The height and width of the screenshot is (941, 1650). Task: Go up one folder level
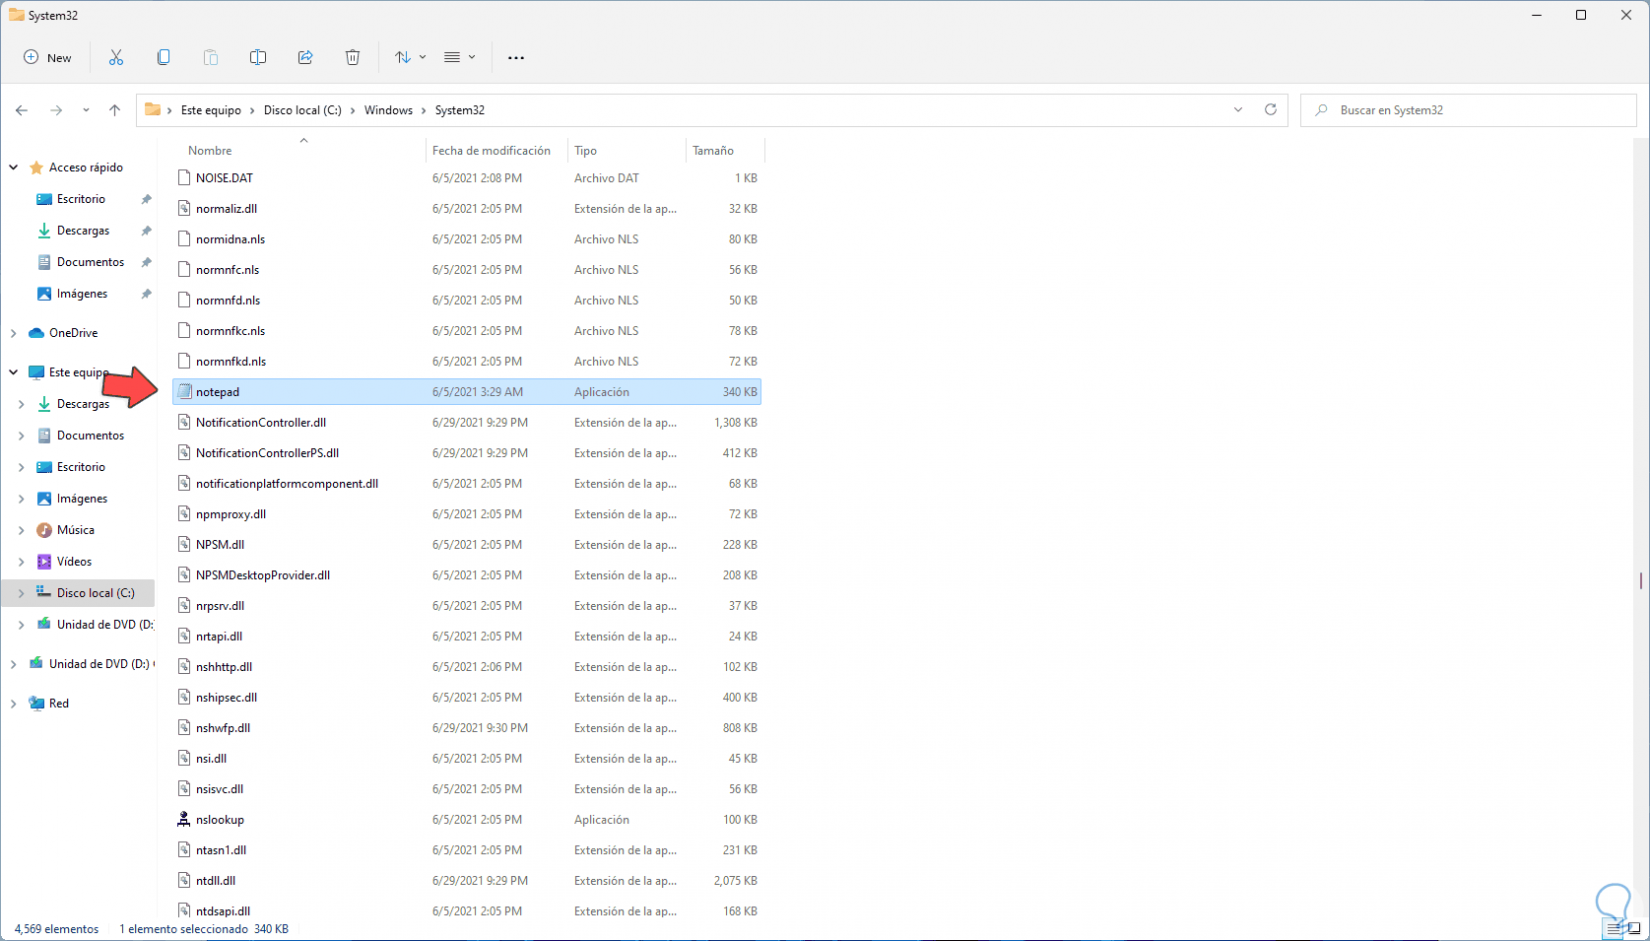[x=115, y=110]
